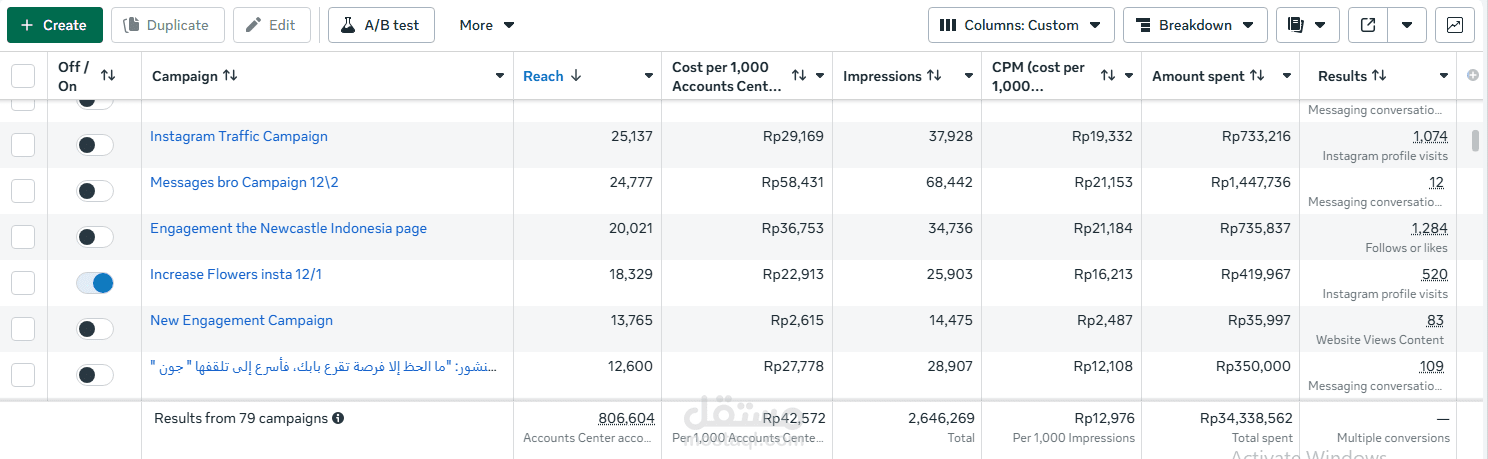1488x459 pixels.
Task: Start an A/B test
Action: click(x=381, y=25)
